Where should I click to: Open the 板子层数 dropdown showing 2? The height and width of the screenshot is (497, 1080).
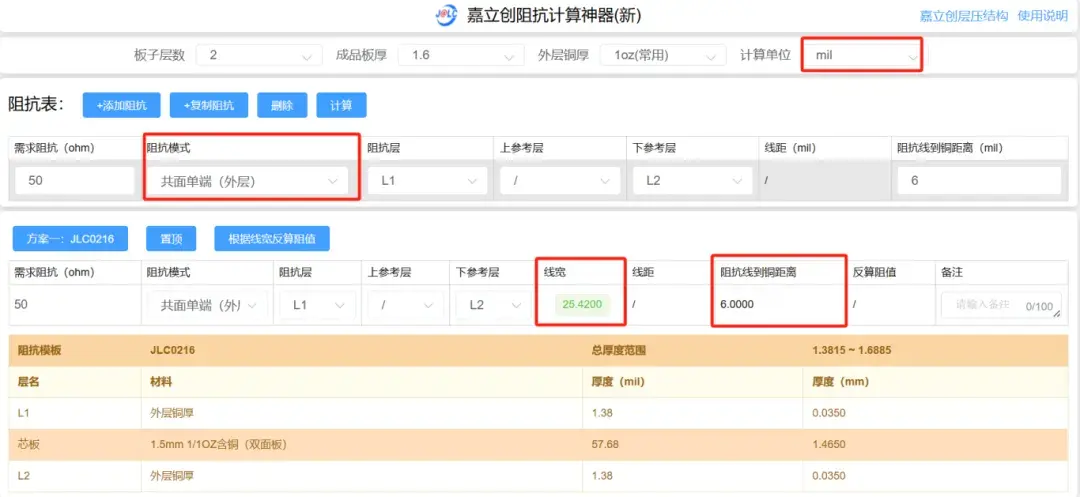click(x=259, y=55)
